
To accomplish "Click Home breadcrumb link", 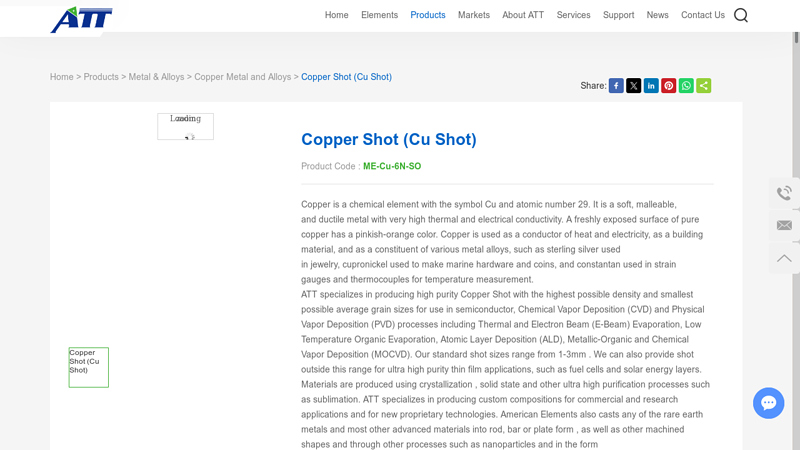I will [x=62, y=77].
